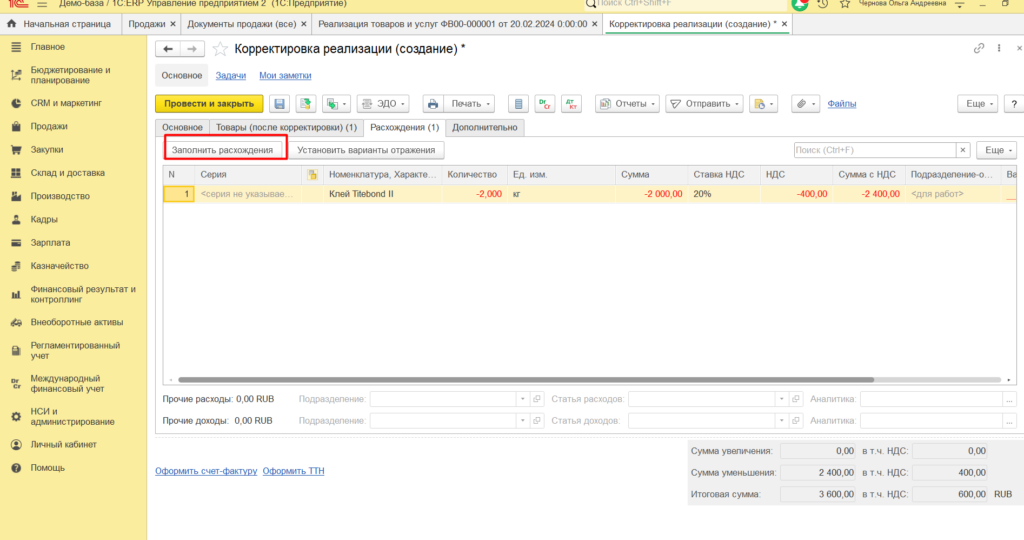Click Заполнить расхождения button
This screenshot has height=540, width=1024.
click(x=222, y=150)
